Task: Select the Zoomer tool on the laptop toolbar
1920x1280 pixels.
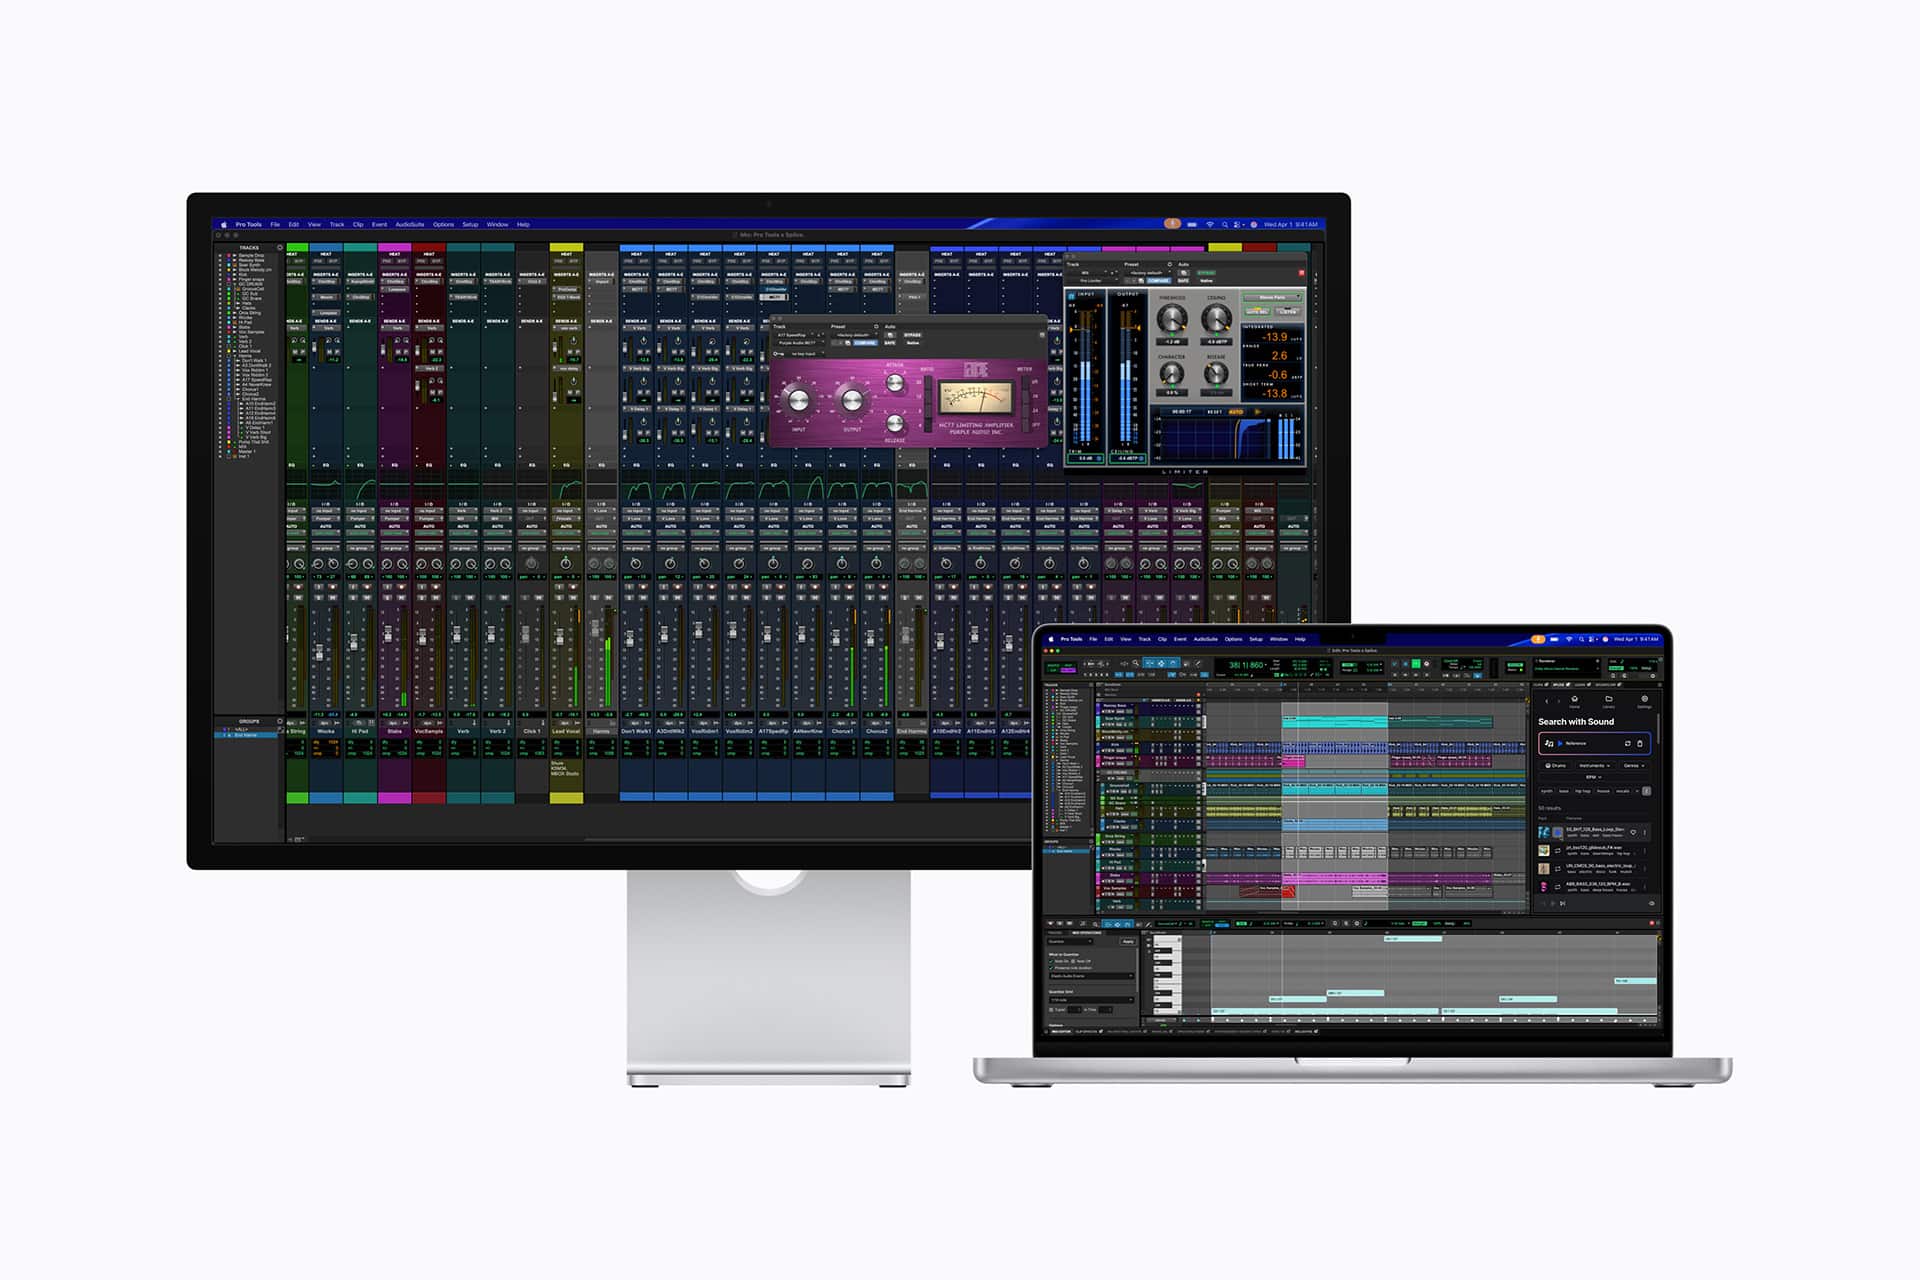Action: tap(1136, 663)
